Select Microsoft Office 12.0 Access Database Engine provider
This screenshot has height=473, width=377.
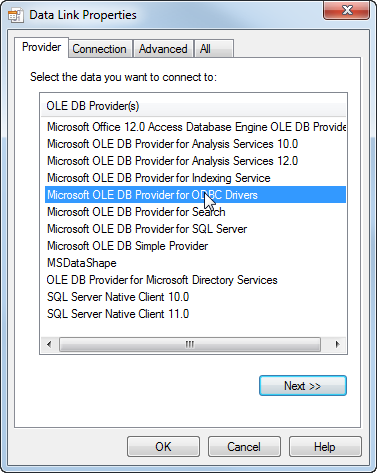point(196,127)
